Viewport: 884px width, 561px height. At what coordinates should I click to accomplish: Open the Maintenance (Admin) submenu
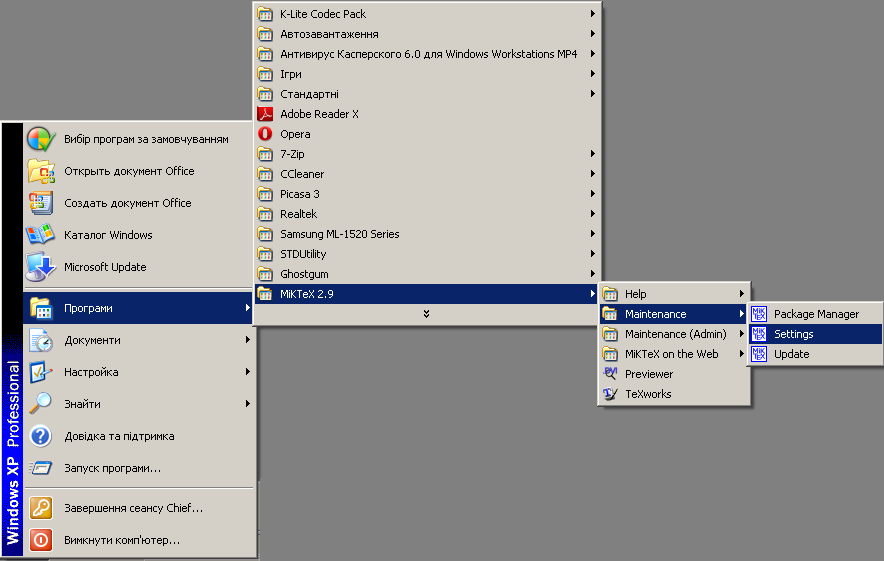click(675, 334)
